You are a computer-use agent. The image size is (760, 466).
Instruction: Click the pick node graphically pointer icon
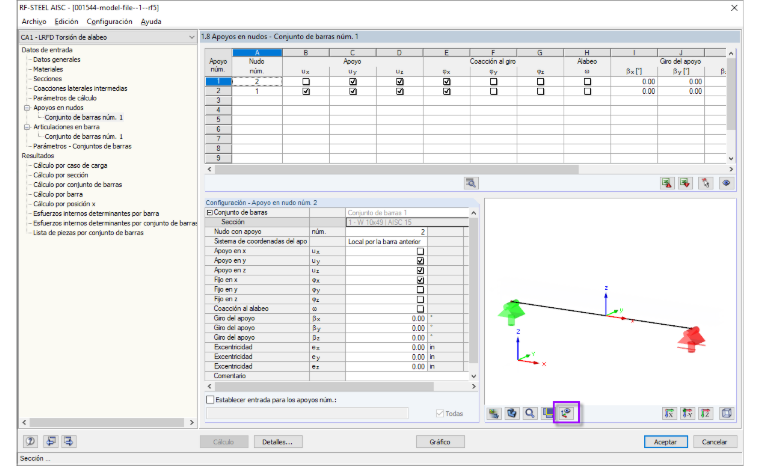(705, 183)
